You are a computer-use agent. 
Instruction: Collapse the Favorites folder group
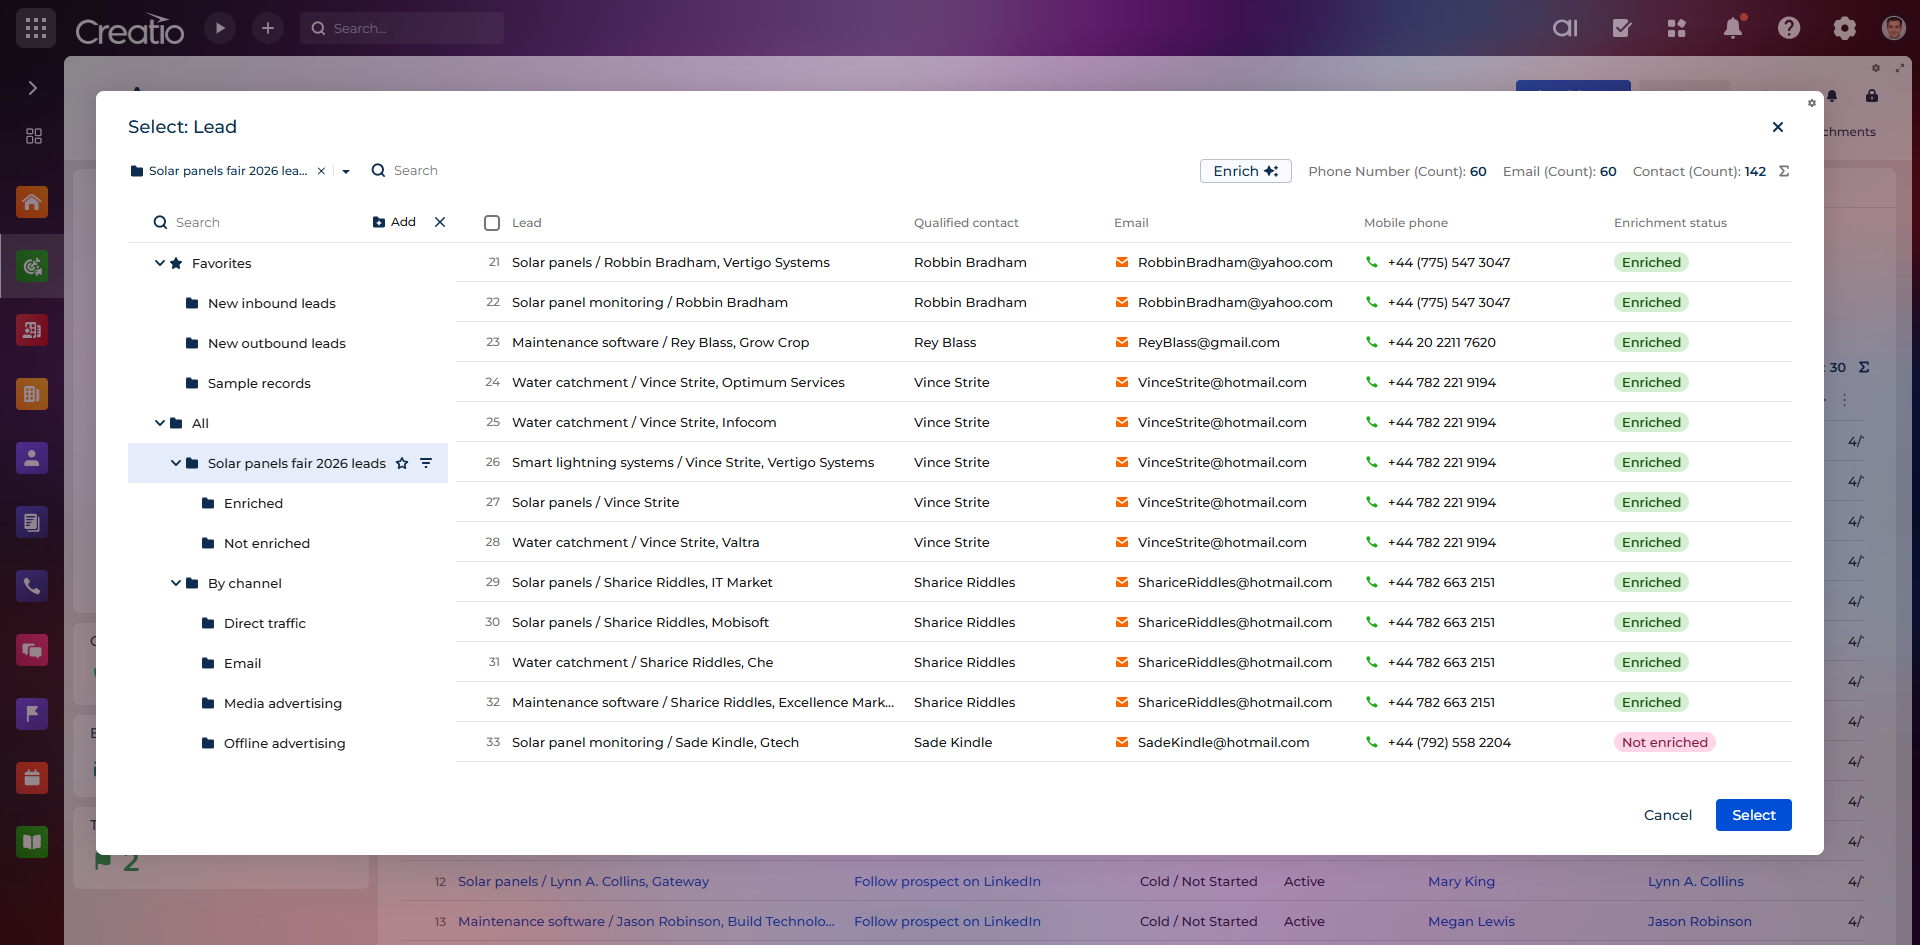tap(159, 263)
